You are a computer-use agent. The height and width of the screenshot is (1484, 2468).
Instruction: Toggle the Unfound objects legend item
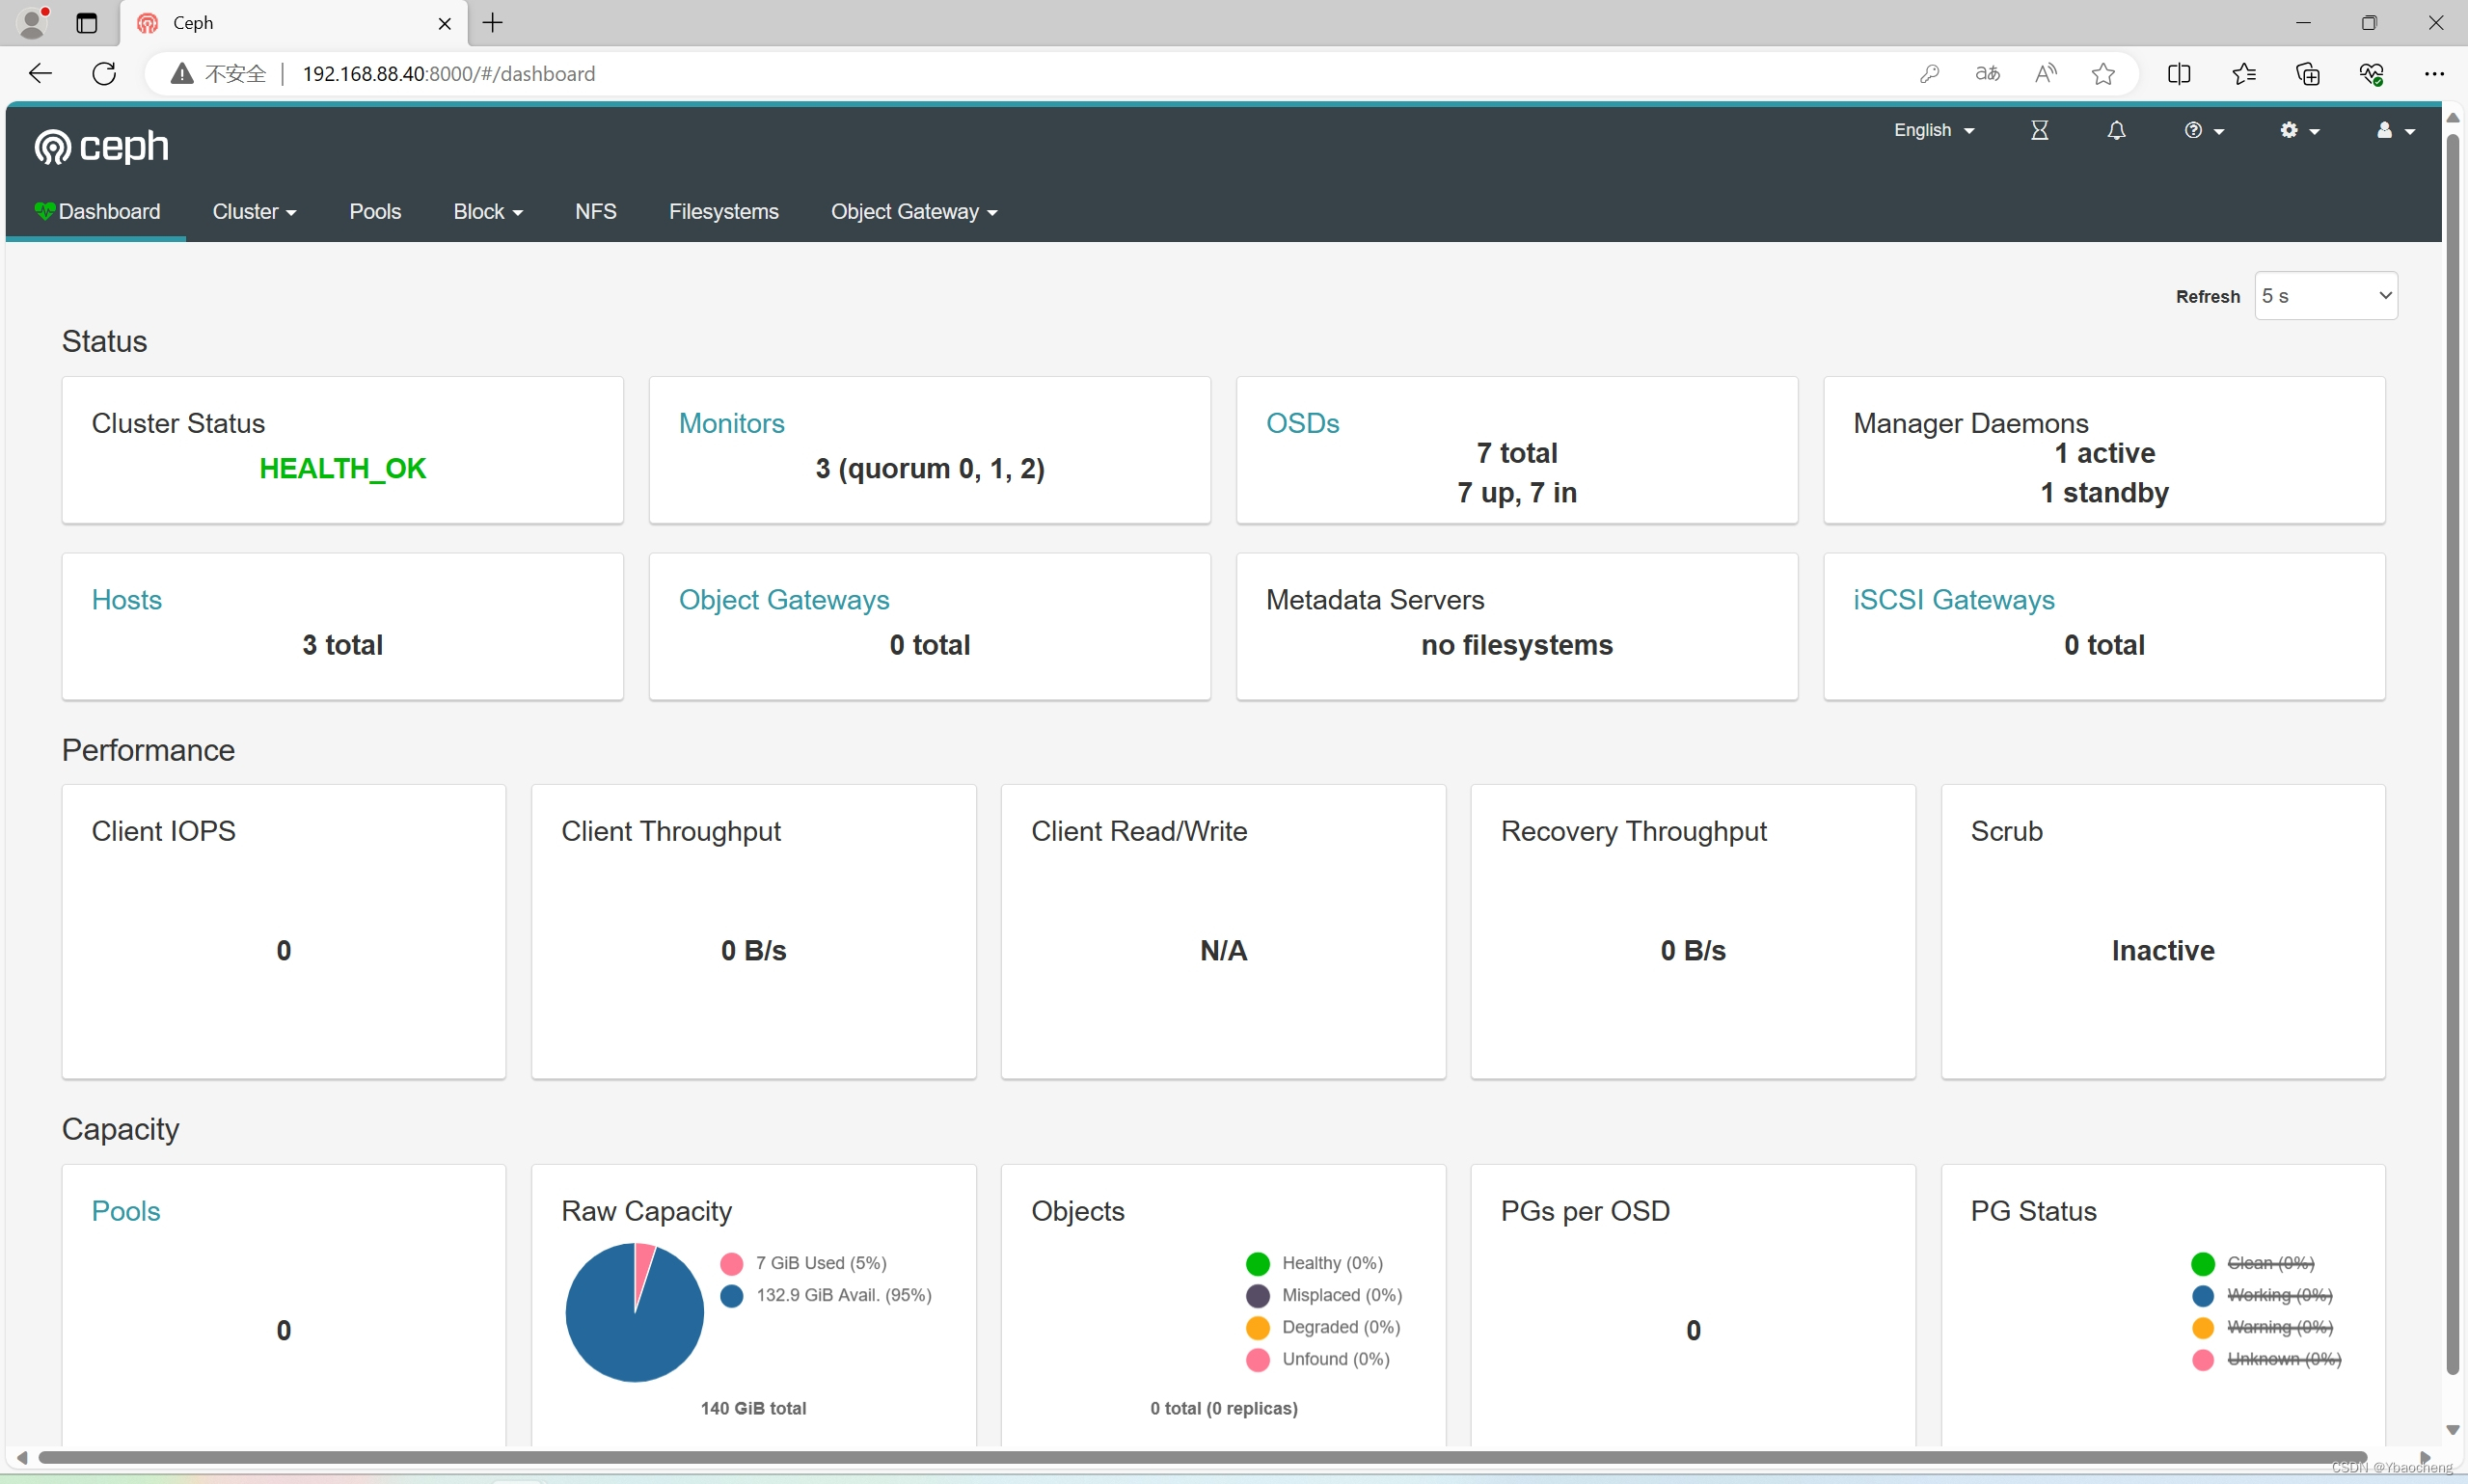tap(1318, 1360)
